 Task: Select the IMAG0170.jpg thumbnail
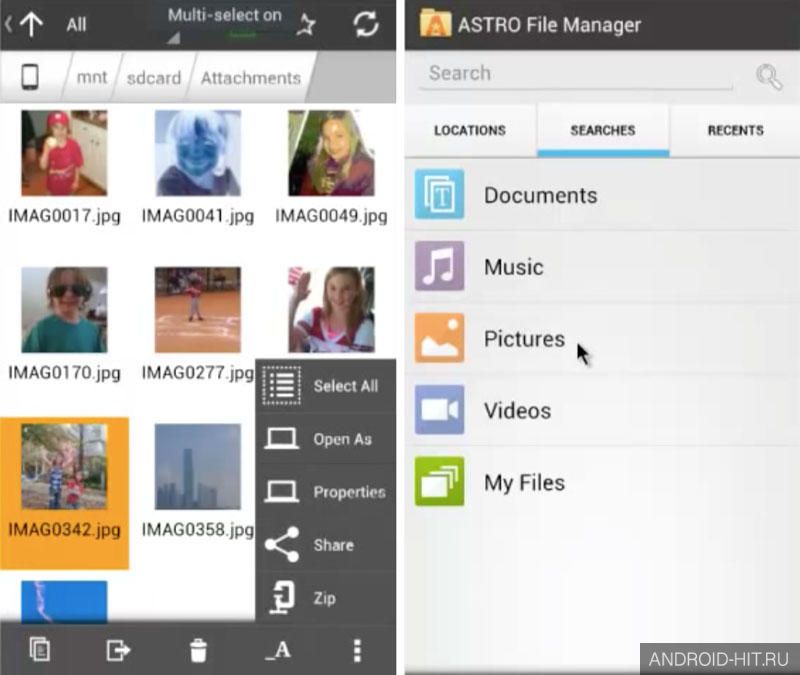click(64, 310)
